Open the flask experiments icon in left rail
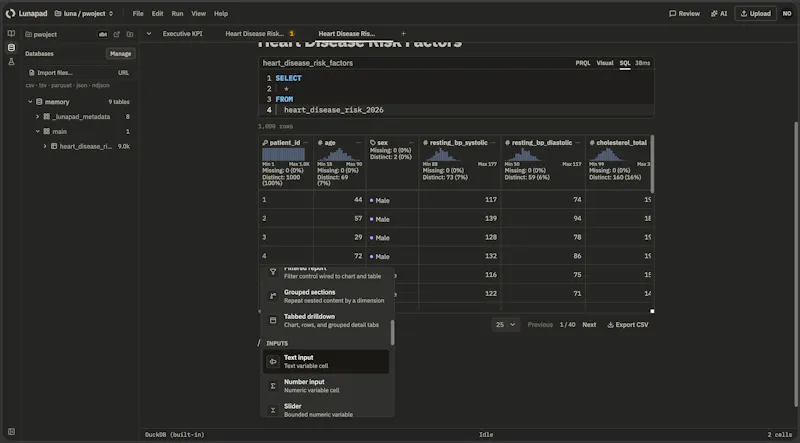Viewport: 800px width, 443px height. click(11, 62)
